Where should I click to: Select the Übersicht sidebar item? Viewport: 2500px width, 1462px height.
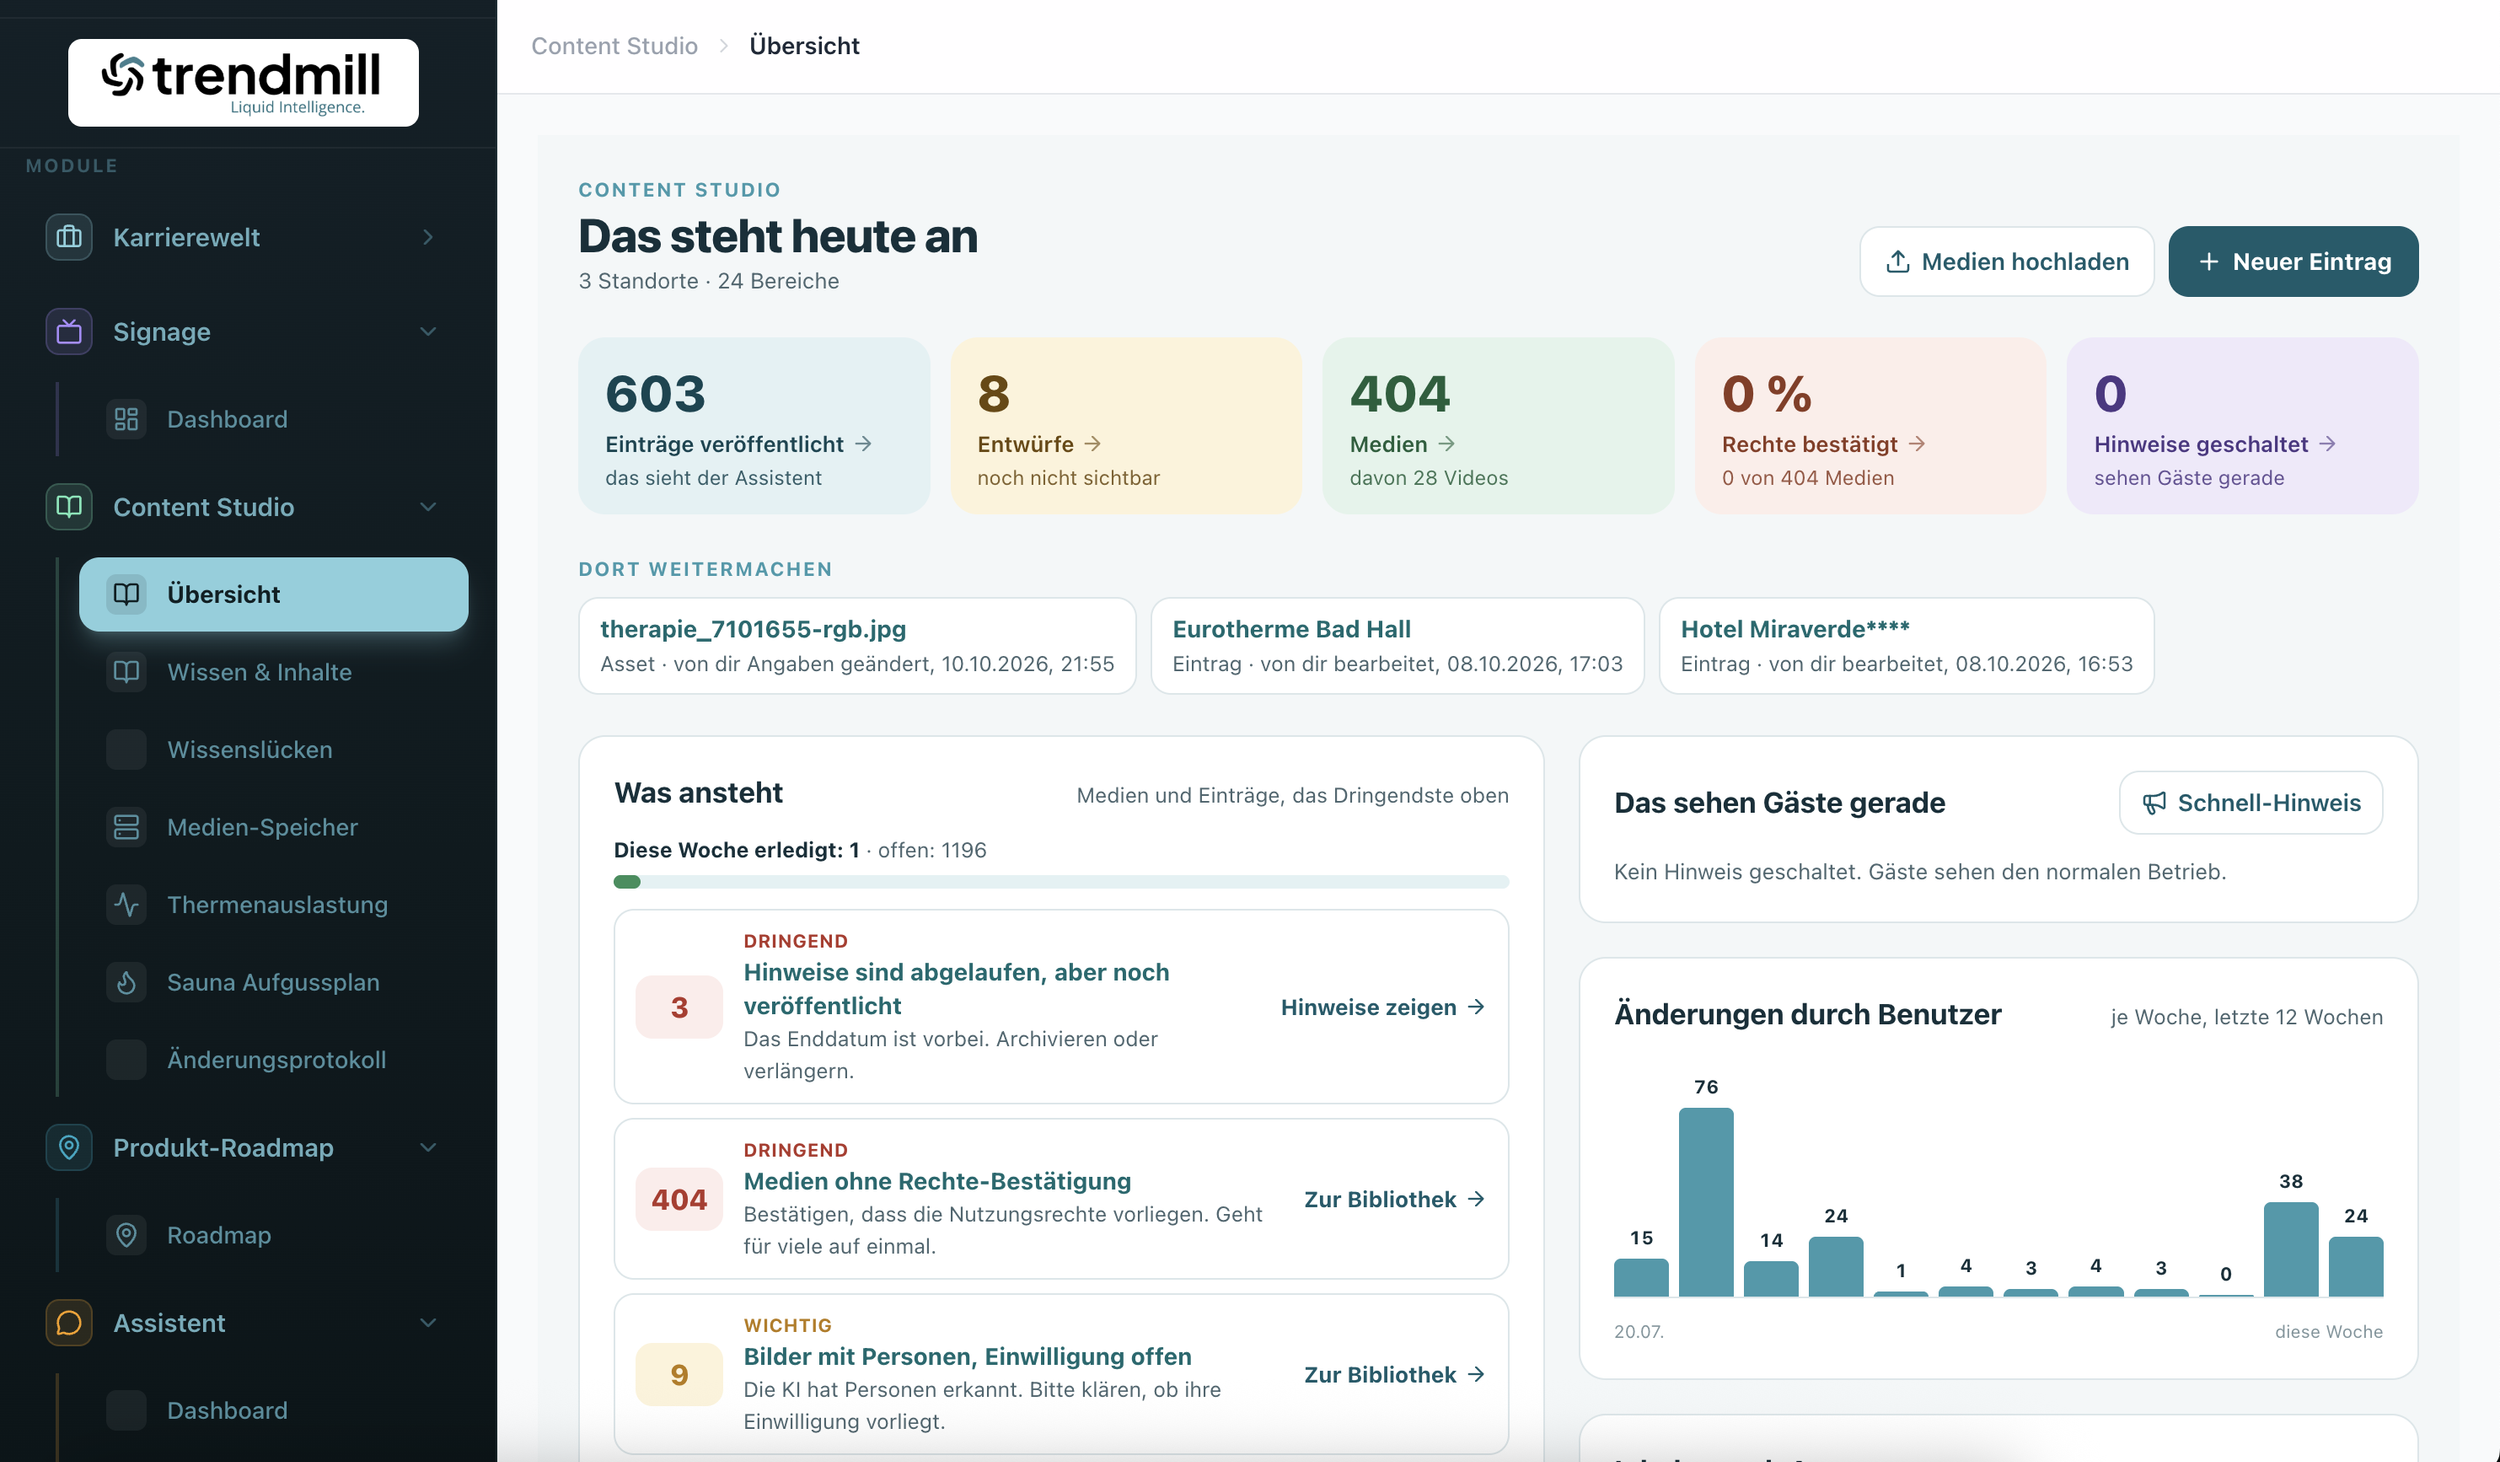click(x=273, y=594)
